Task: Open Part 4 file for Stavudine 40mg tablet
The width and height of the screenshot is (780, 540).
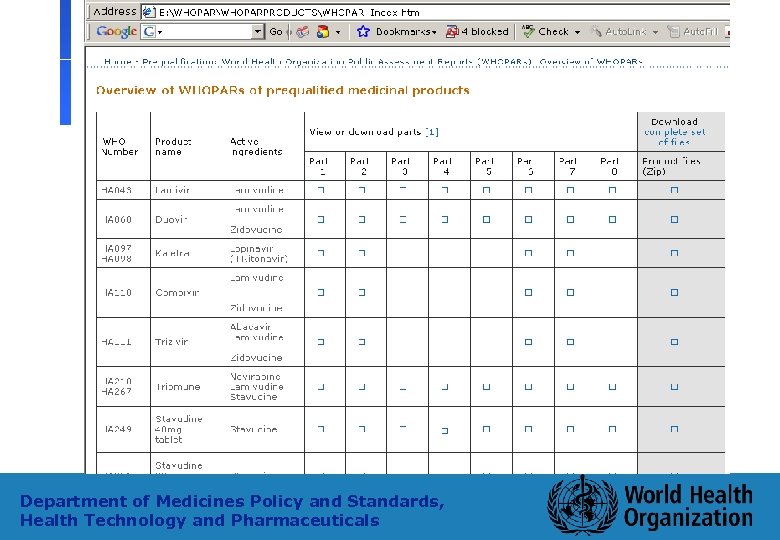Action: click(x=445, y=430)
